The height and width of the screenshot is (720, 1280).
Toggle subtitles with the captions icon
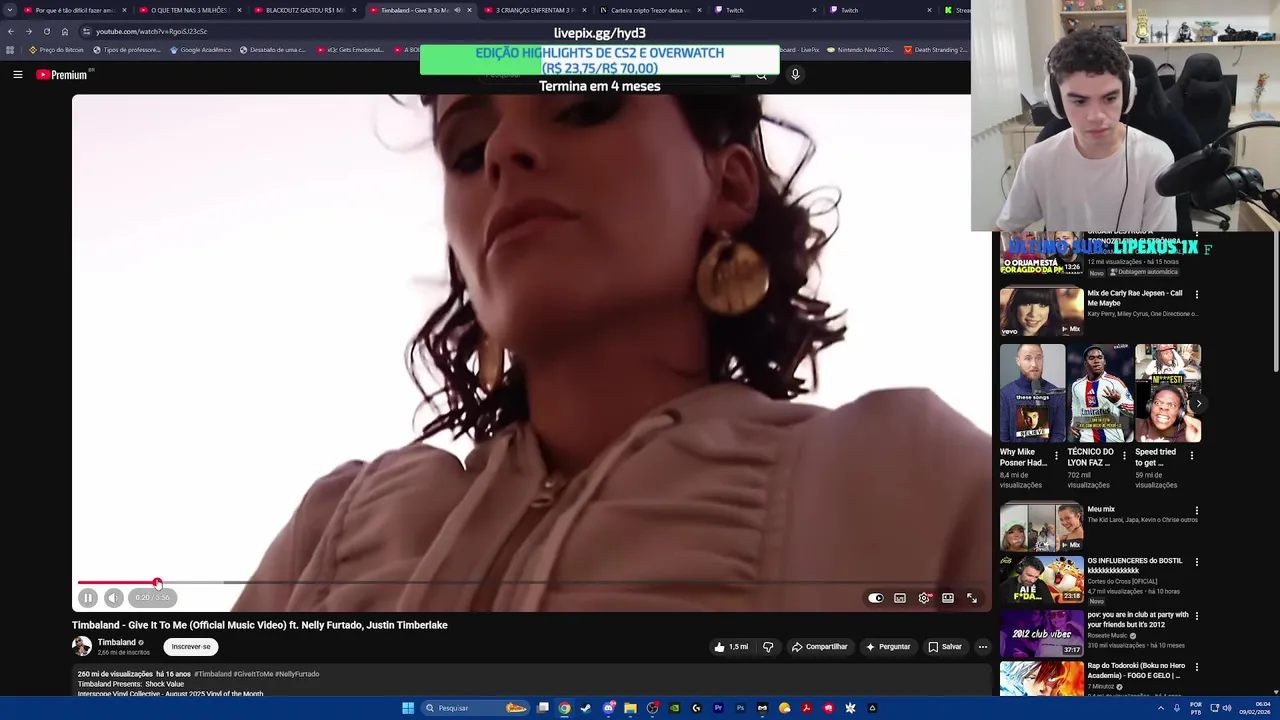coord(900,598)
